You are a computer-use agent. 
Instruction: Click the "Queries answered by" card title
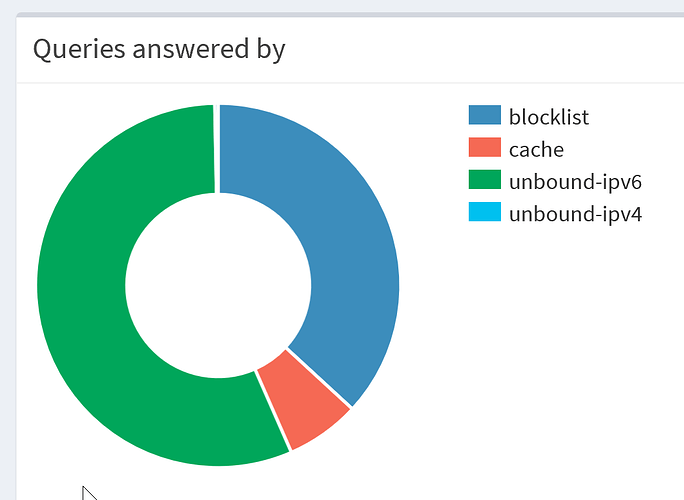159,48
